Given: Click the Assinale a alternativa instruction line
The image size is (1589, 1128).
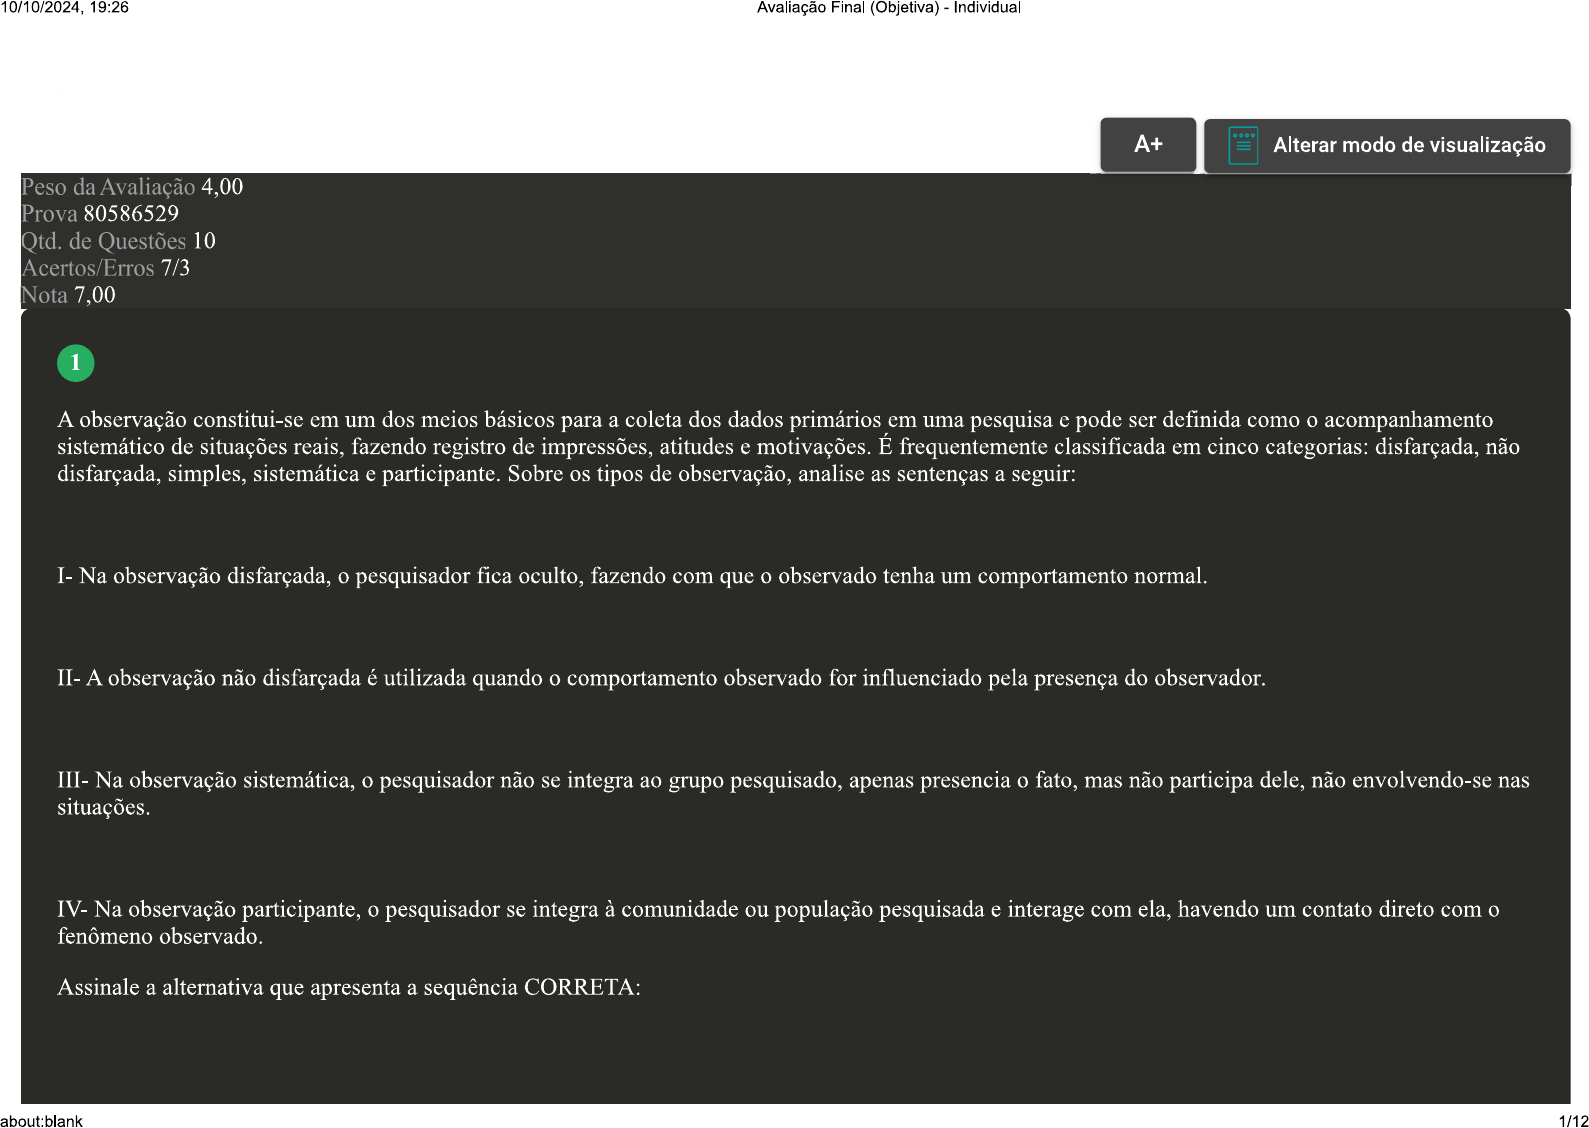Looking at the screenshot, I should (x=348, y=988).
